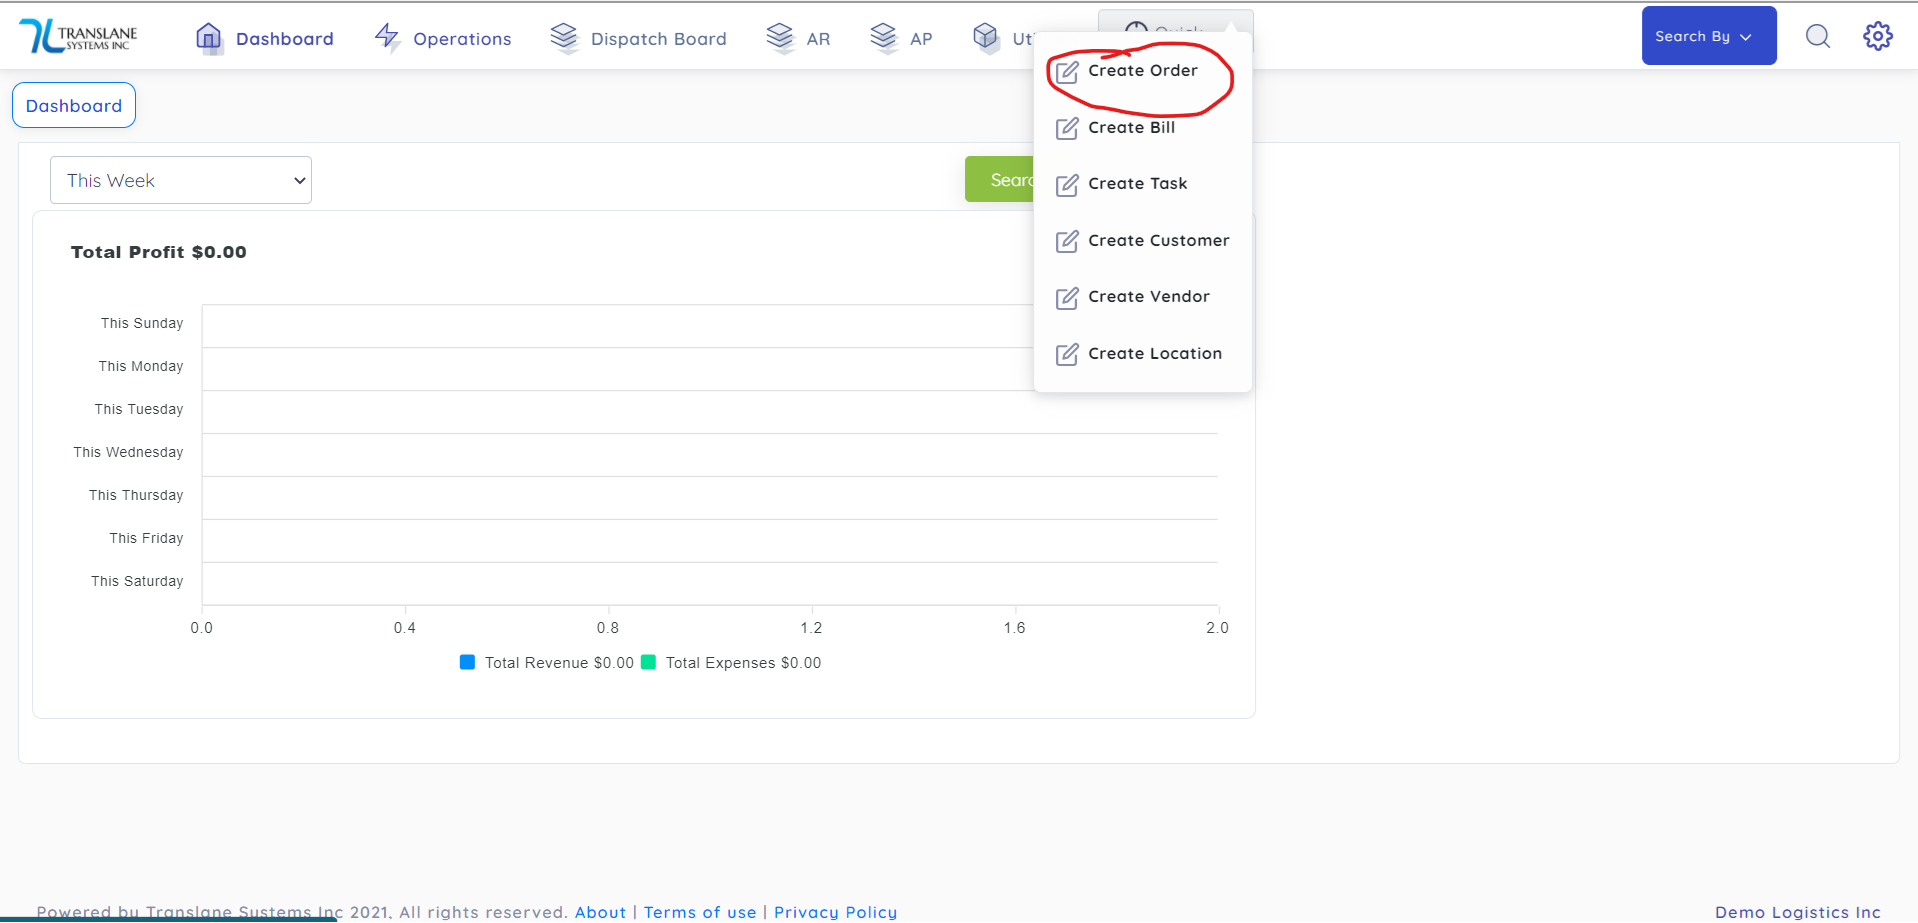This screenshot has height=923, width=1918.
Task: Click the edit icon beside Create Vendor
Action: click(x=1067, y=298)
